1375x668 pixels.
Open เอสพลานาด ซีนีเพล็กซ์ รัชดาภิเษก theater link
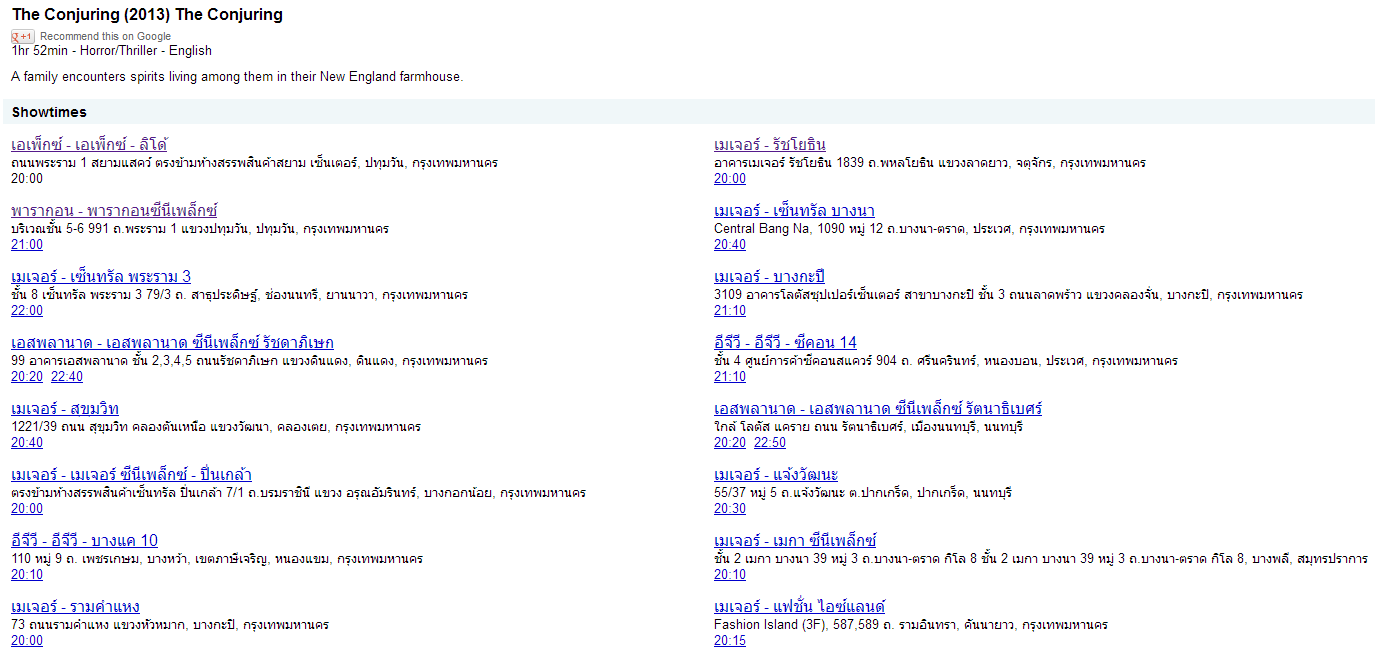[172, 342]
